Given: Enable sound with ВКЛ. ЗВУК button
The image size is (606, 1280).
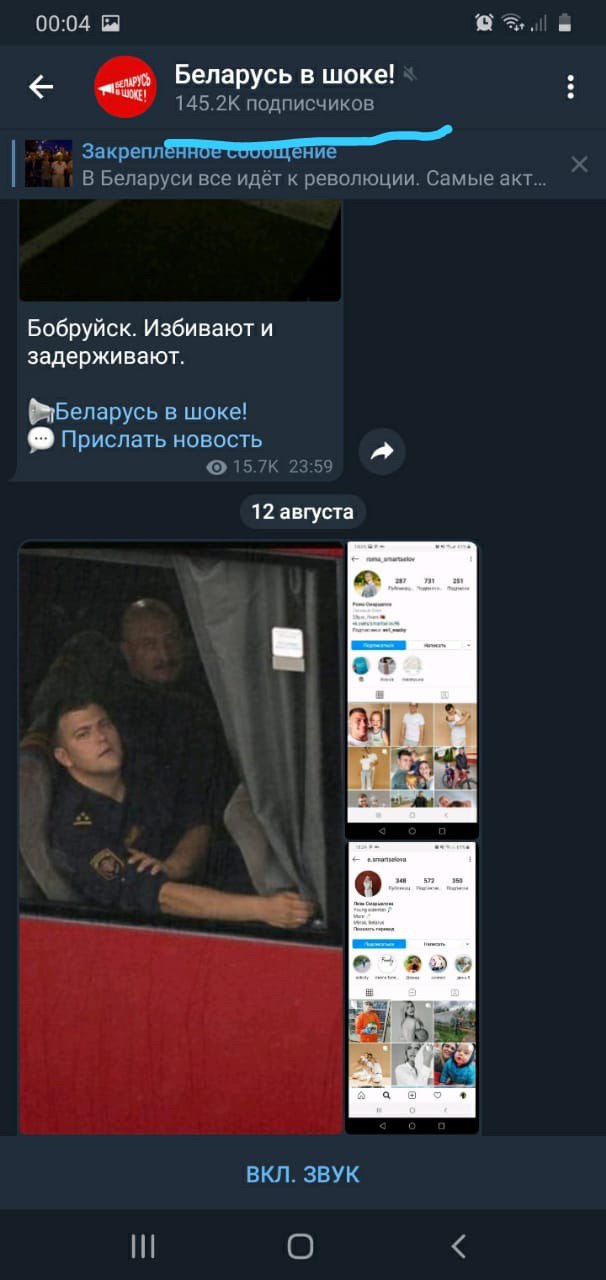Looking at the screenshot, I should pos(303,1174).
